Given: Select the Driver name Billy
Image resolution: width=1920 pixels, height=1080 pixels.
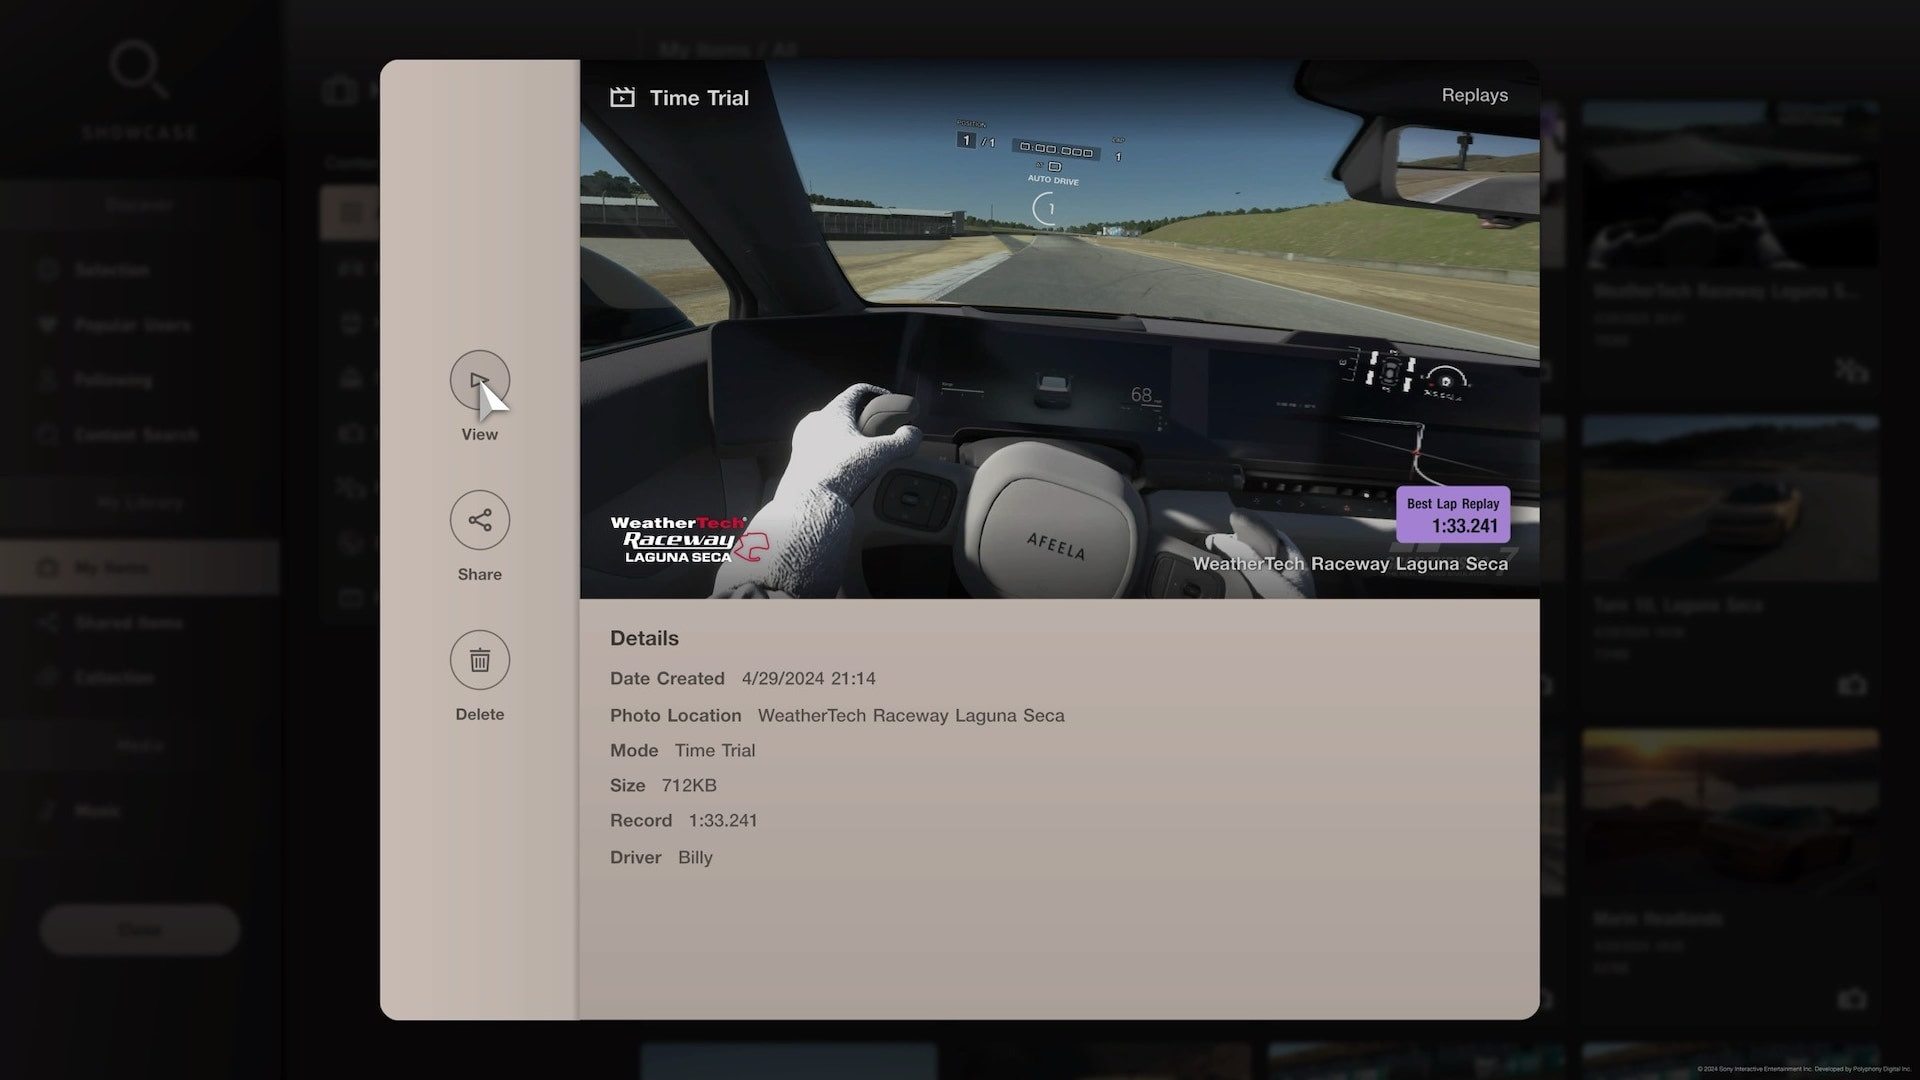Looking at the screenshot, I should tap(695, 857).
